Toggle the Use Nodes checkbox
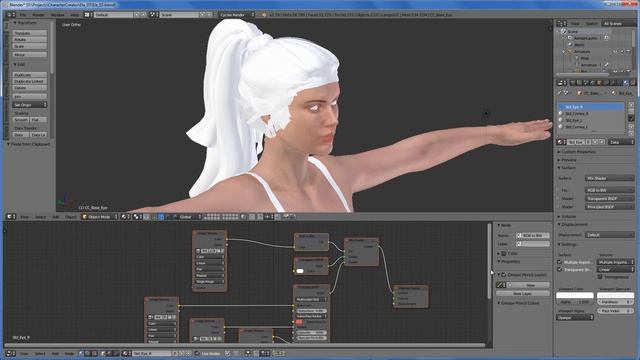 (198, 353)
